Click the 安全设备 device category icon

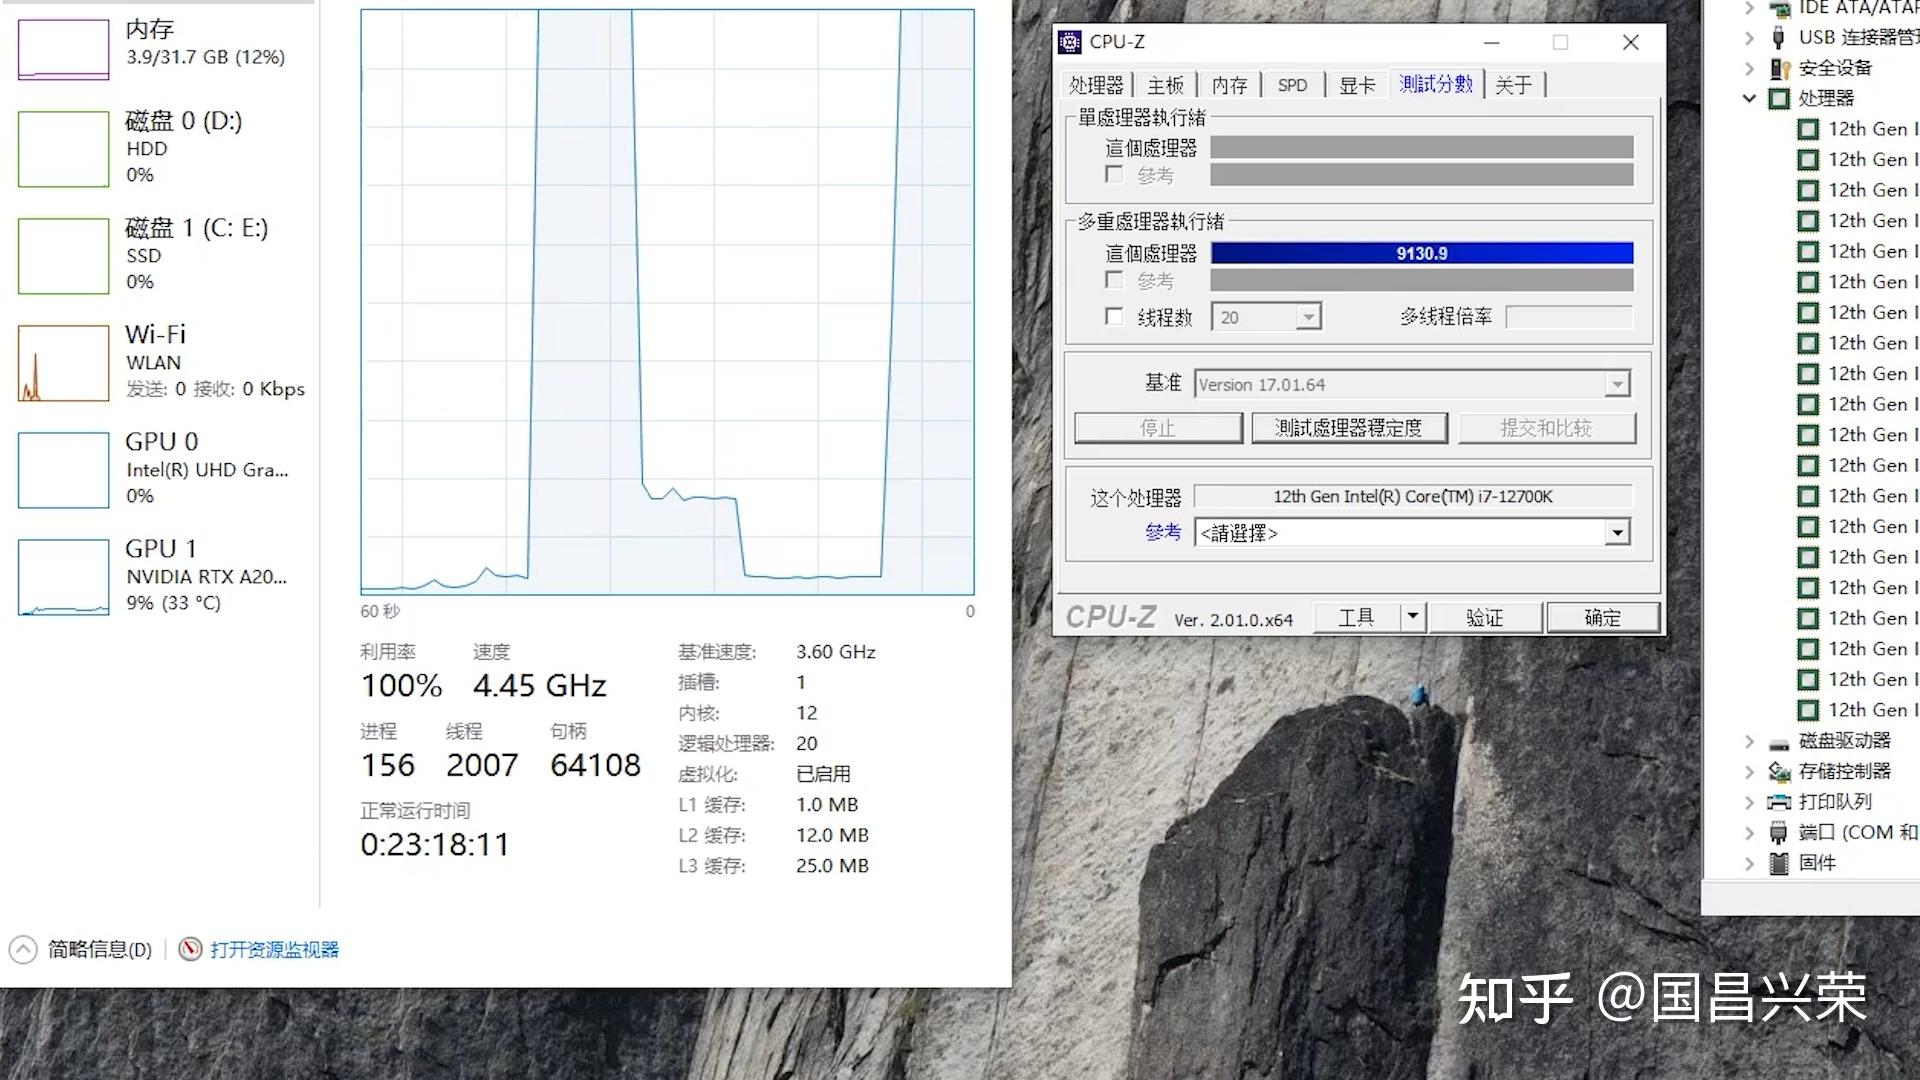[1779, 68]
